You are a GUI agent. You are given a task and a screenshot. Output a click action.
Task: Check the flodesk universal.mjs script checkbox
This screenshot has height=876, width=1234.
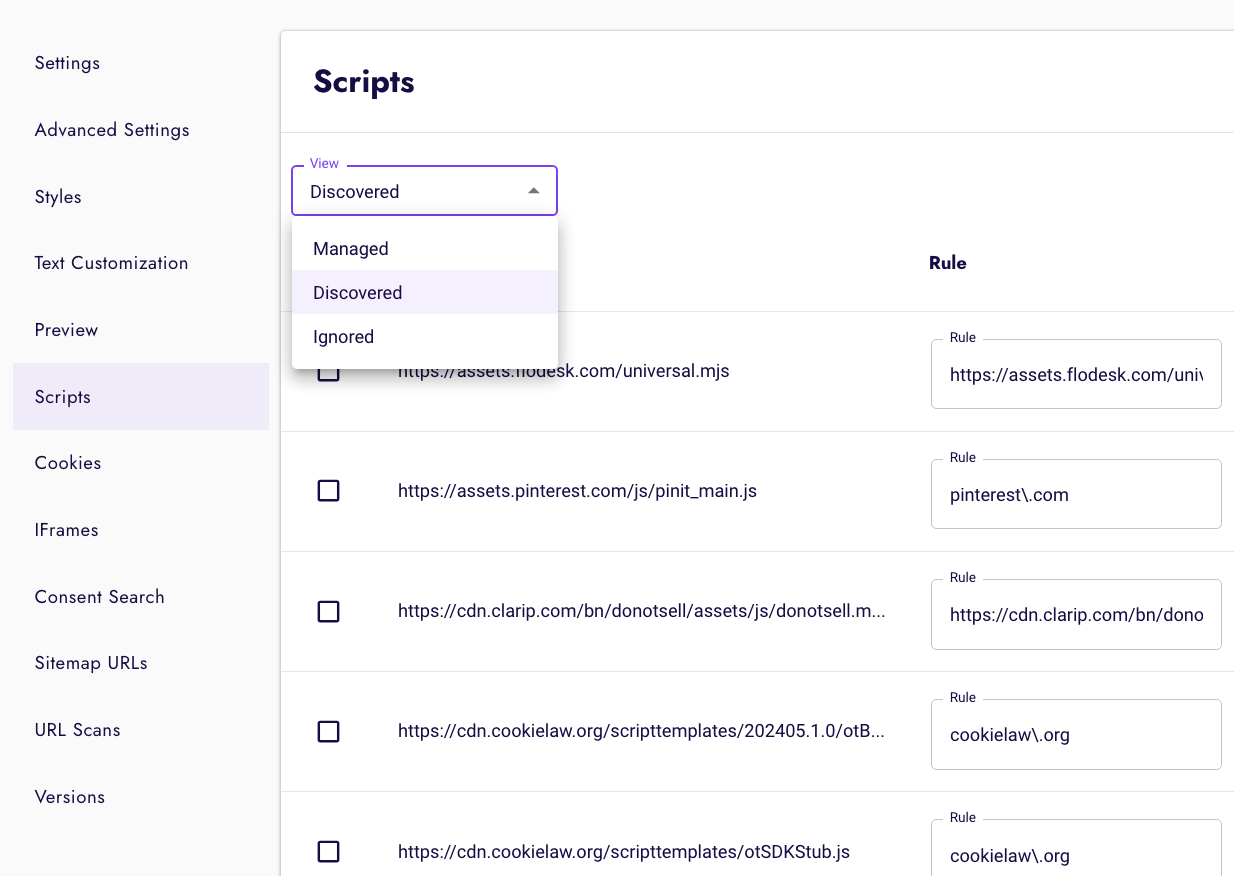pyautogui.click(x=328, y=371)
